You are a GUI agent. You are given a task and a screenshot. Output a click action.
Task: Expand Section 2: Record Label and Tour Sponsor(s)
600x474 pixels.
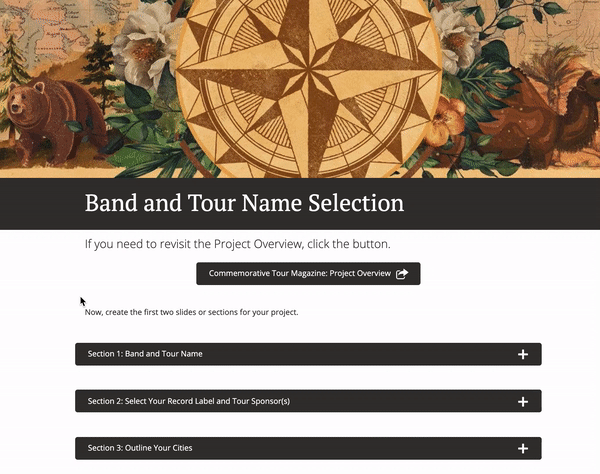tap(308, 401)
